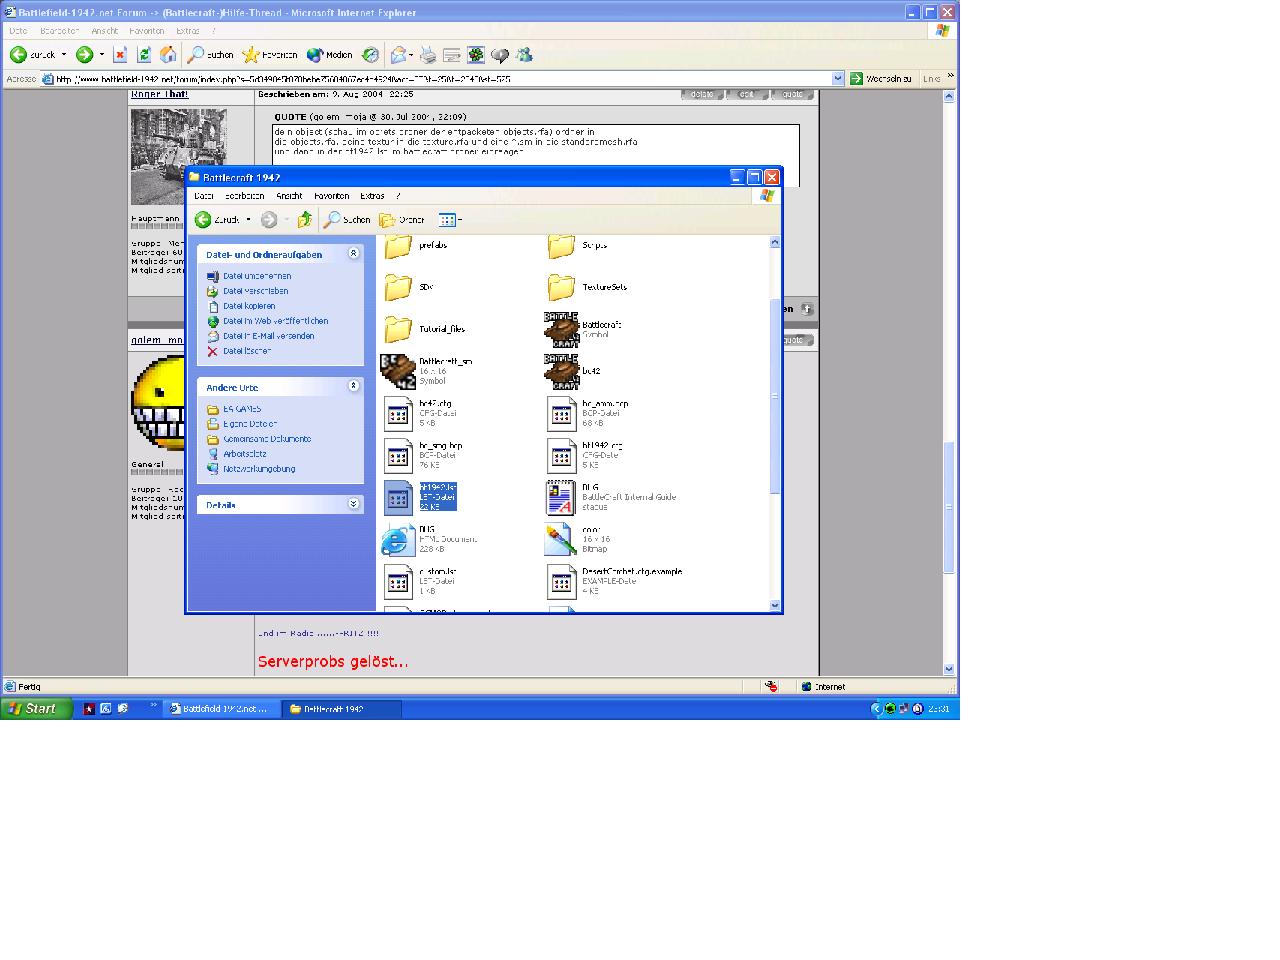
Task: Open Medien button in Internet Explorer toolbar
Action: pos(329,55)
